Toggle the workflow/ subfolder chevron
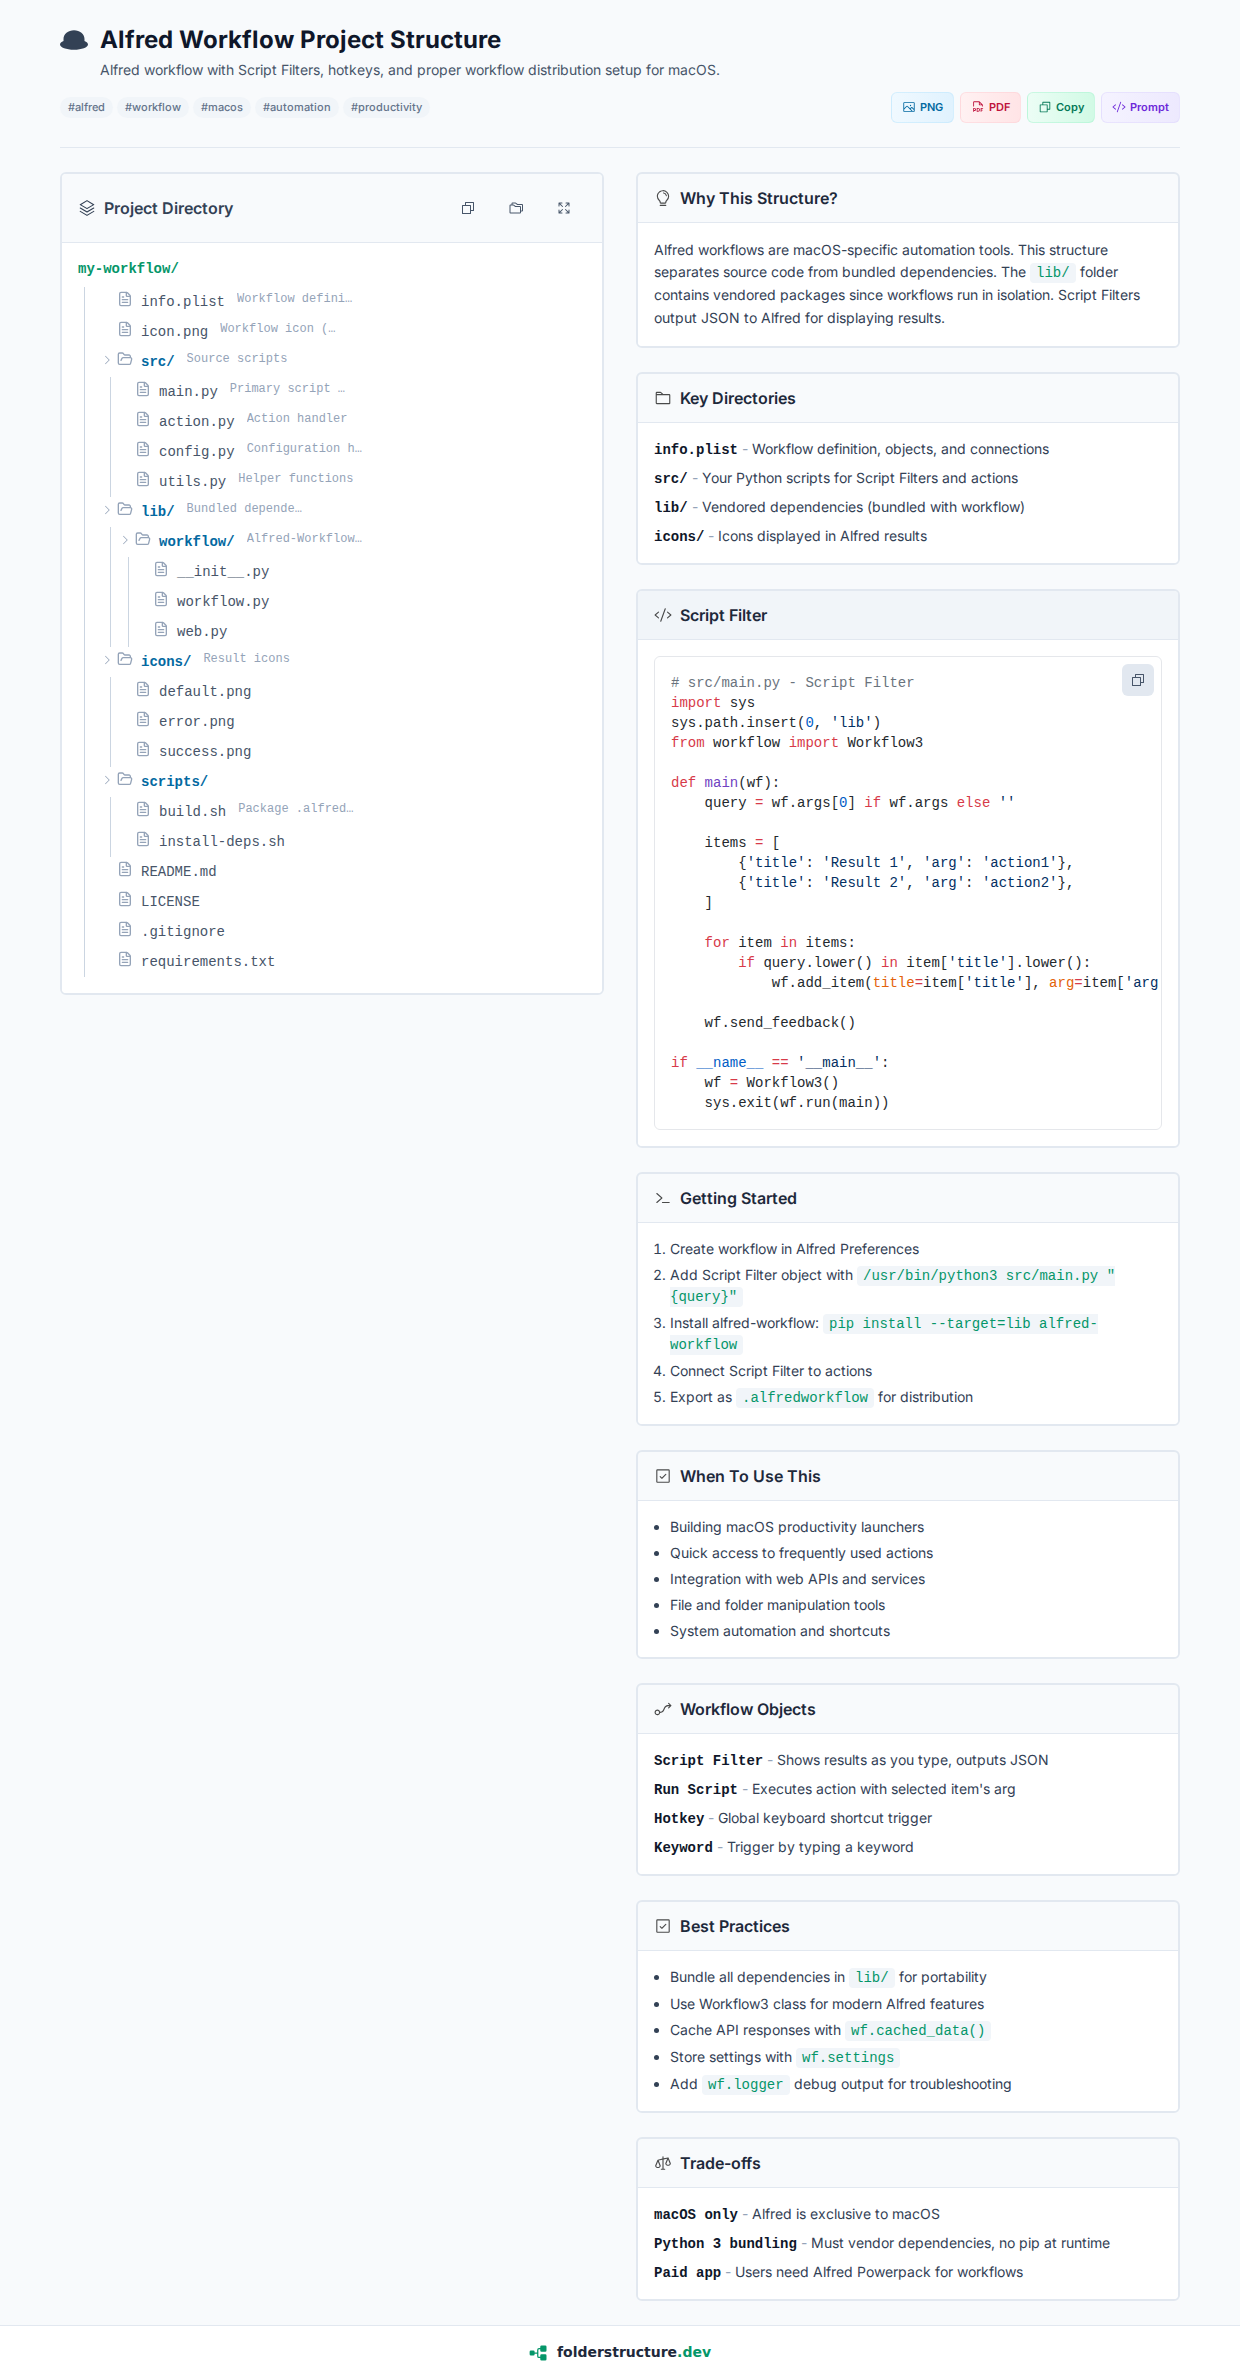The image size is (1240, 2379). 125,540
